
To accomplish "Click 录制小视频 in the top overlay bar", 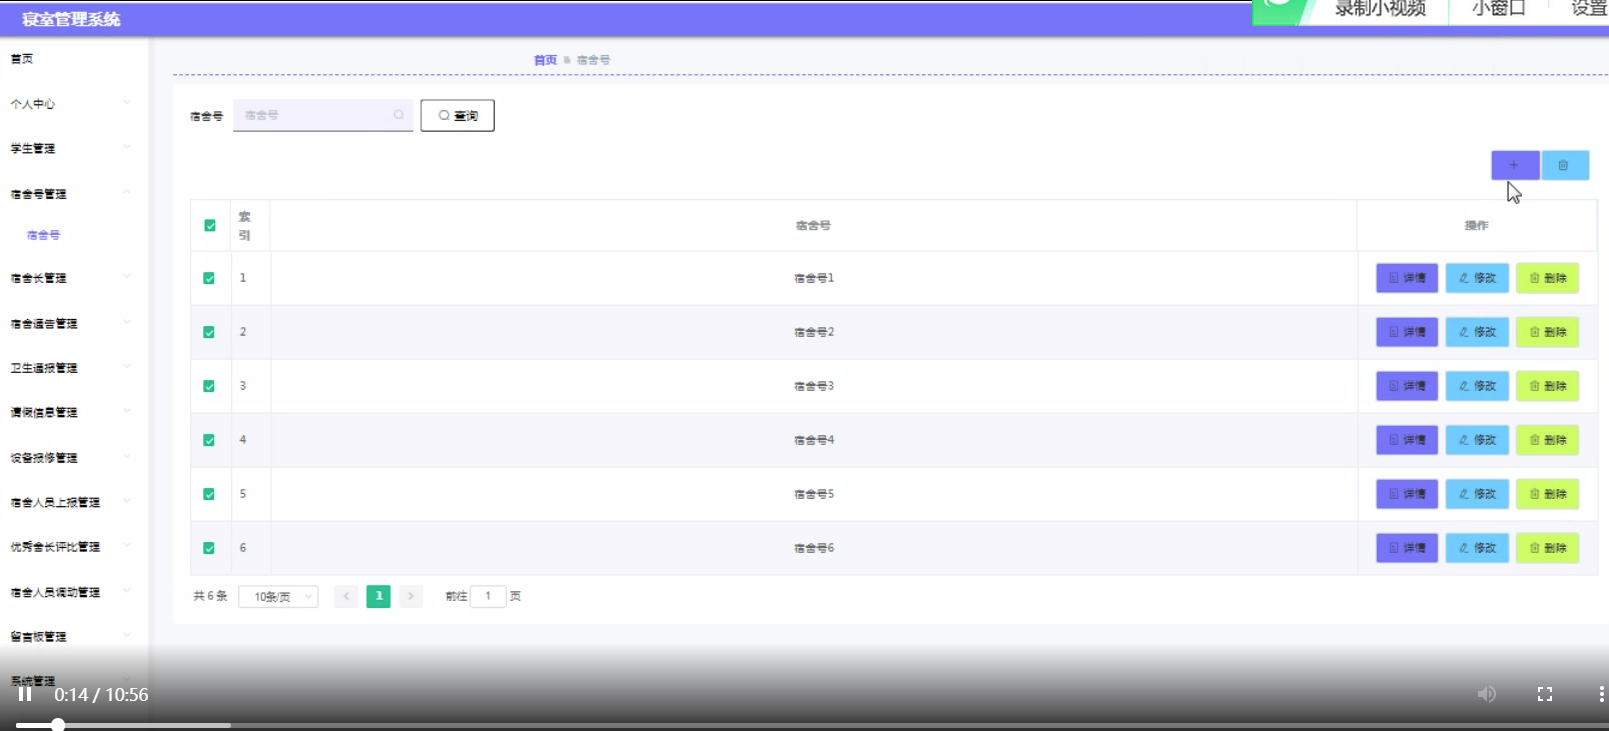I will [1380, 9].
